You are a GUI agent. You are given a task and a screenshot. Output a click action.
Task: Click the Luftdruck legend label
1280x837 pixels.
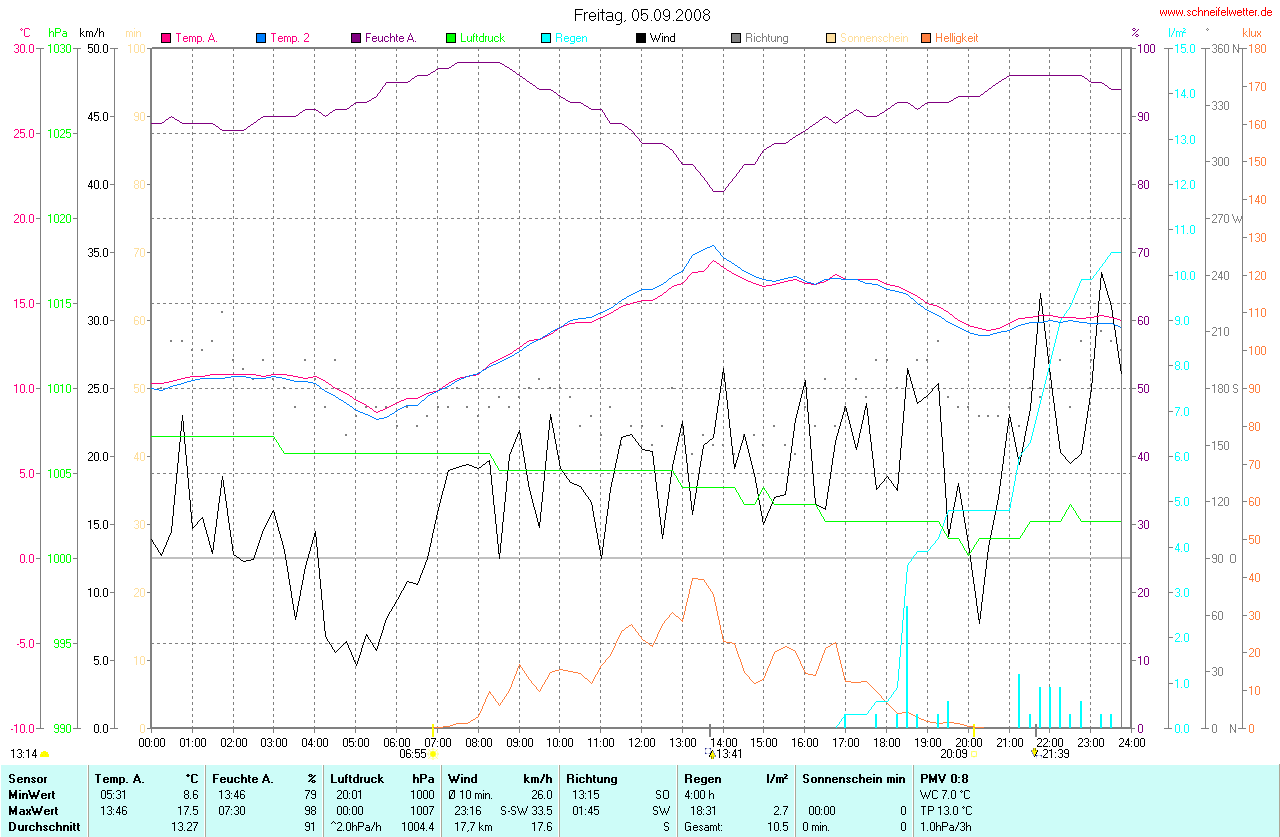pyautogui.click(x=482, y=38)
